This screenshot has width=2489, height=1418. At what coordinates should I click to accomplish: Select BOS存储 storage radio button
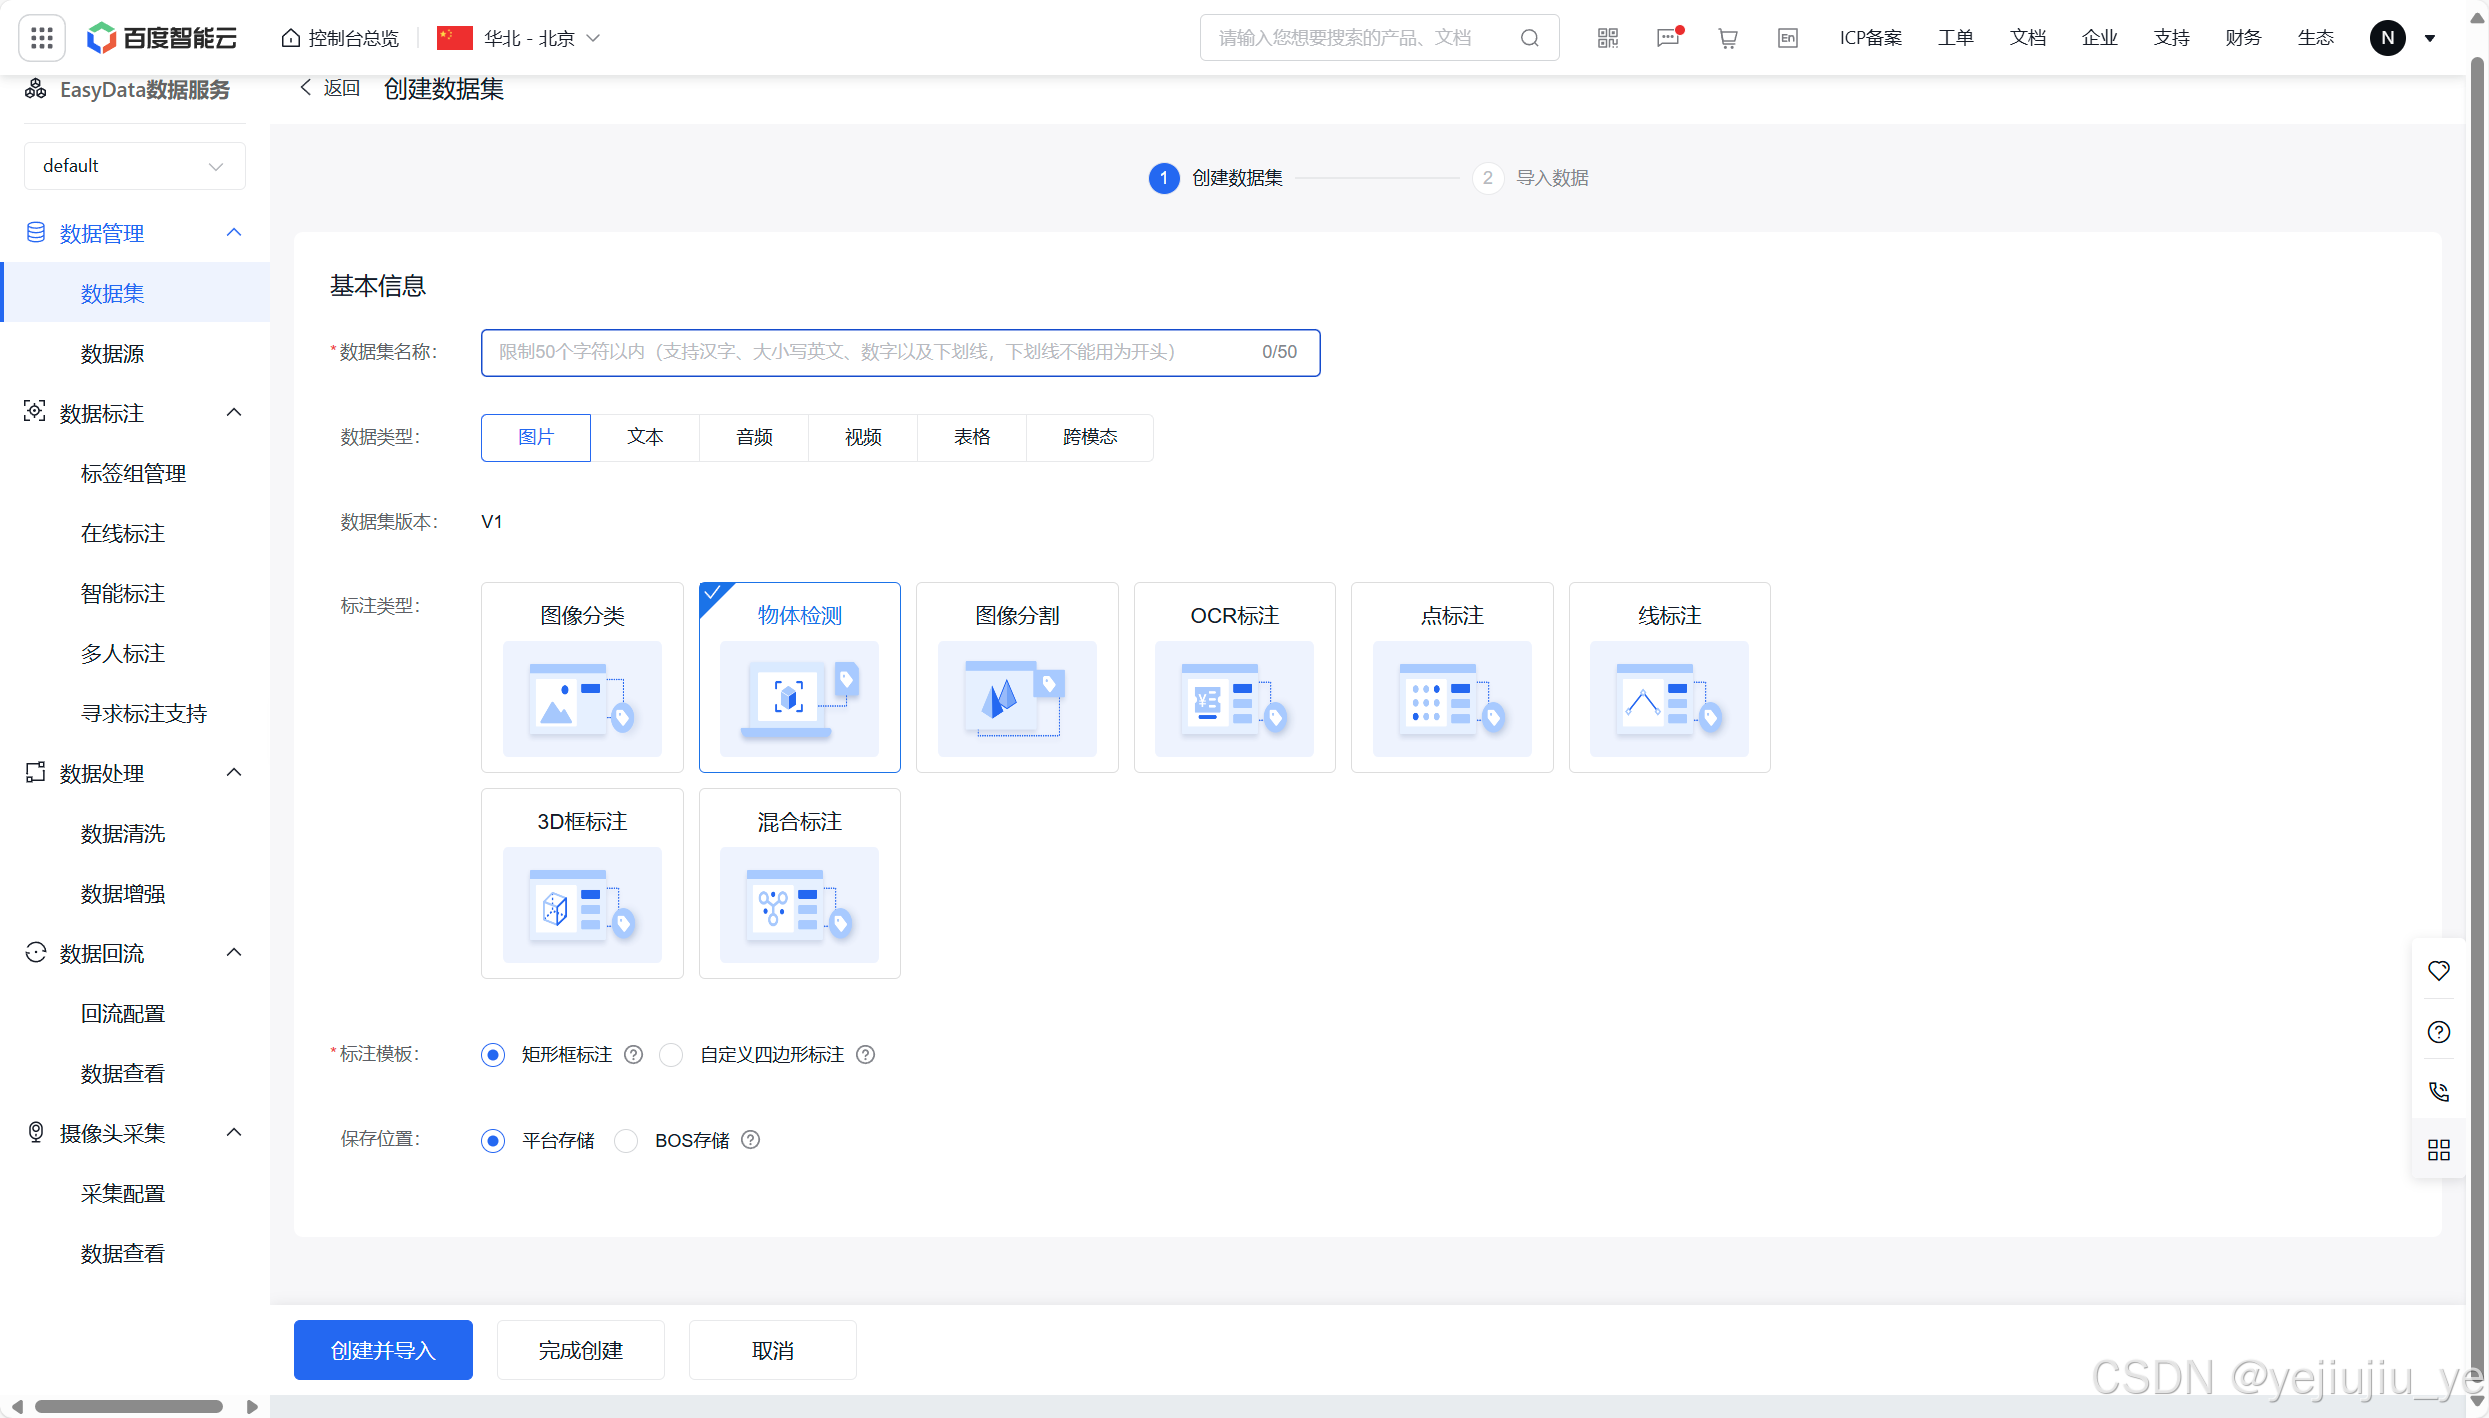626,1141
